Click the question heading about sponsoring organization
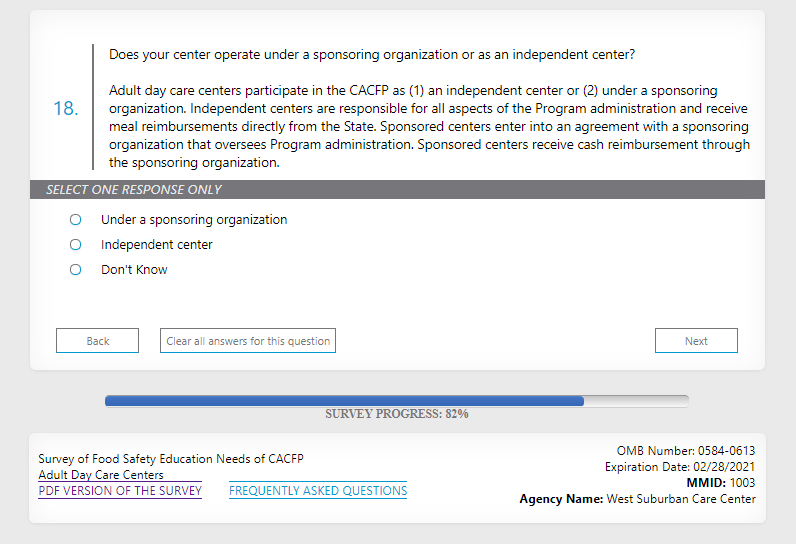796x544 pixels. (x=372, y=54)
